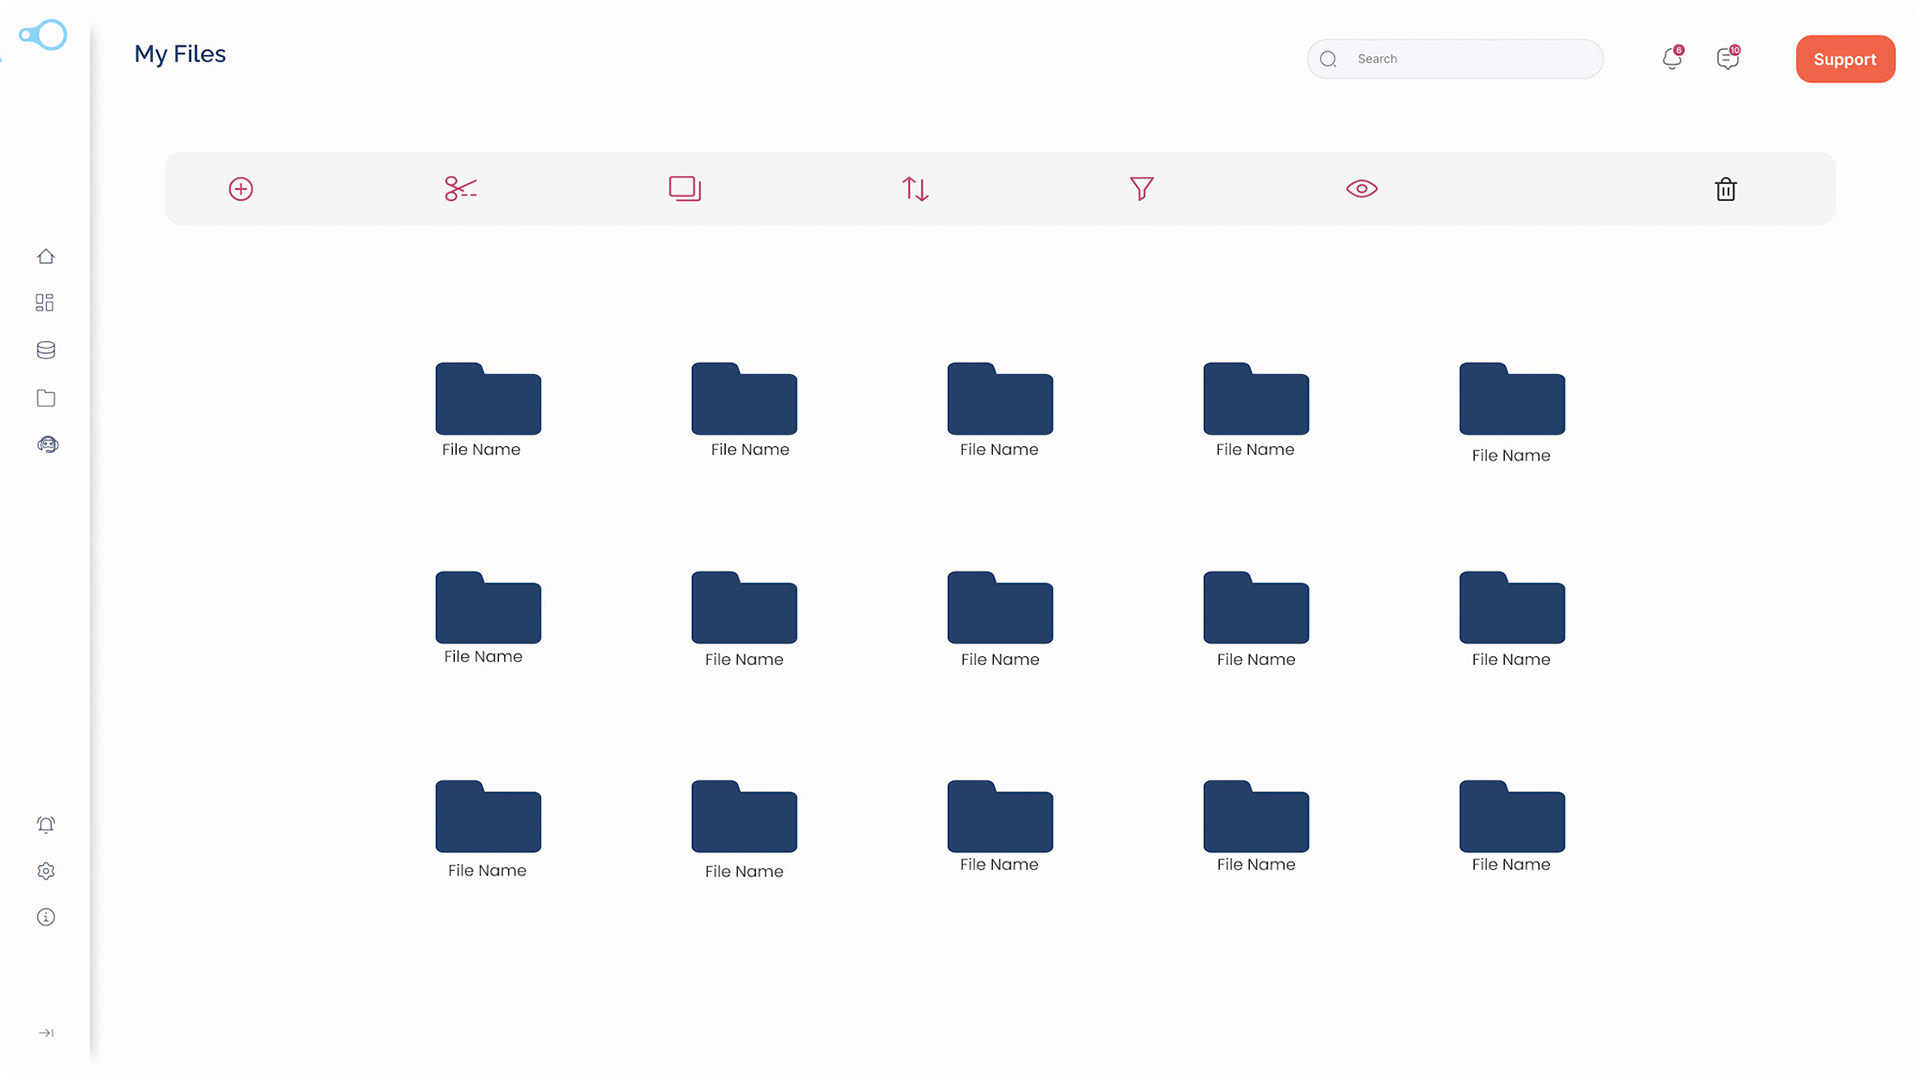Go to Home in the sidebar
This screenshot has height=1080, width=1920.
[46, 257]
